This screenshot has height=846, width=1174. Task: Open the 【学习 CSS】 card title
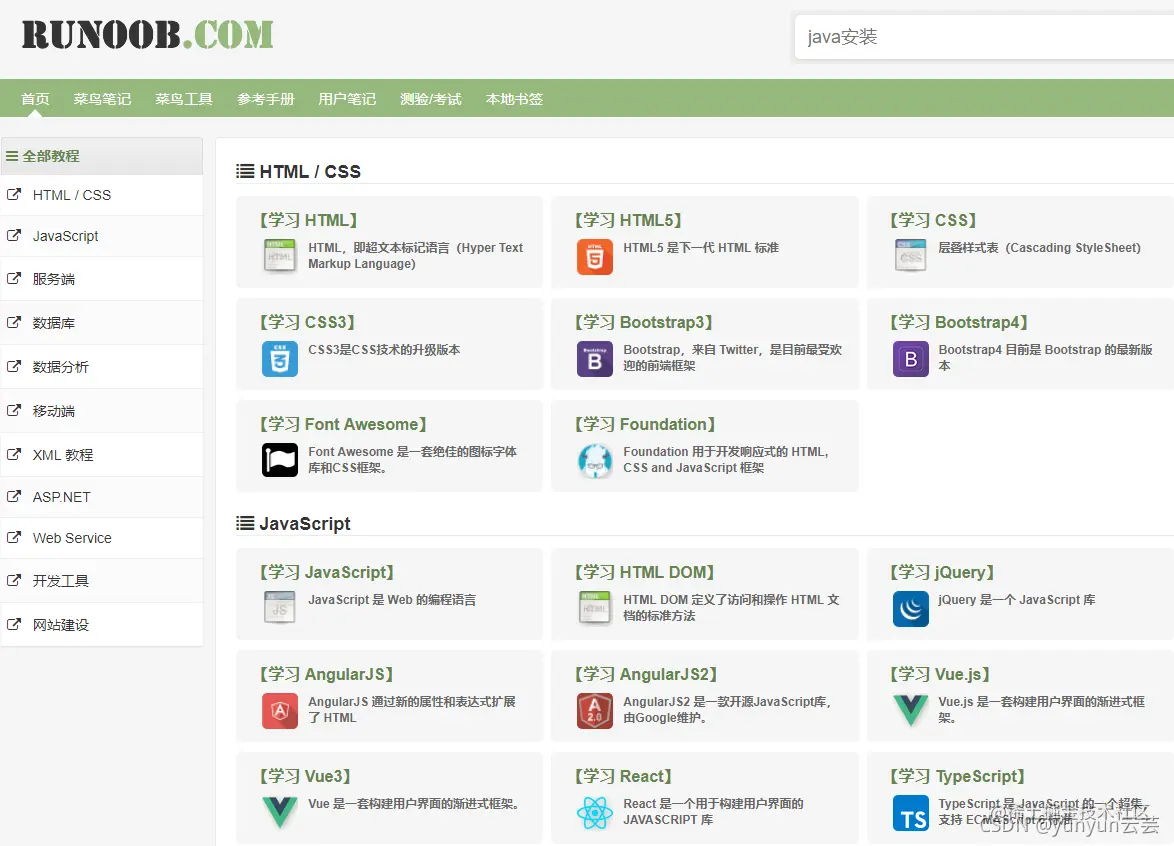pos(933,220)
